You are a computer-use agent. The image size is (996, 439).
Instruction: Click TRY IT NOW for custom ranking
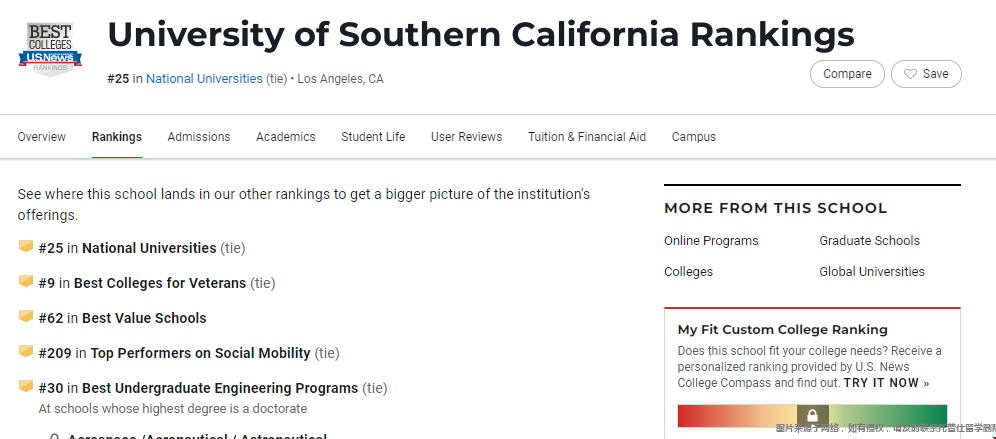(886, 383)
